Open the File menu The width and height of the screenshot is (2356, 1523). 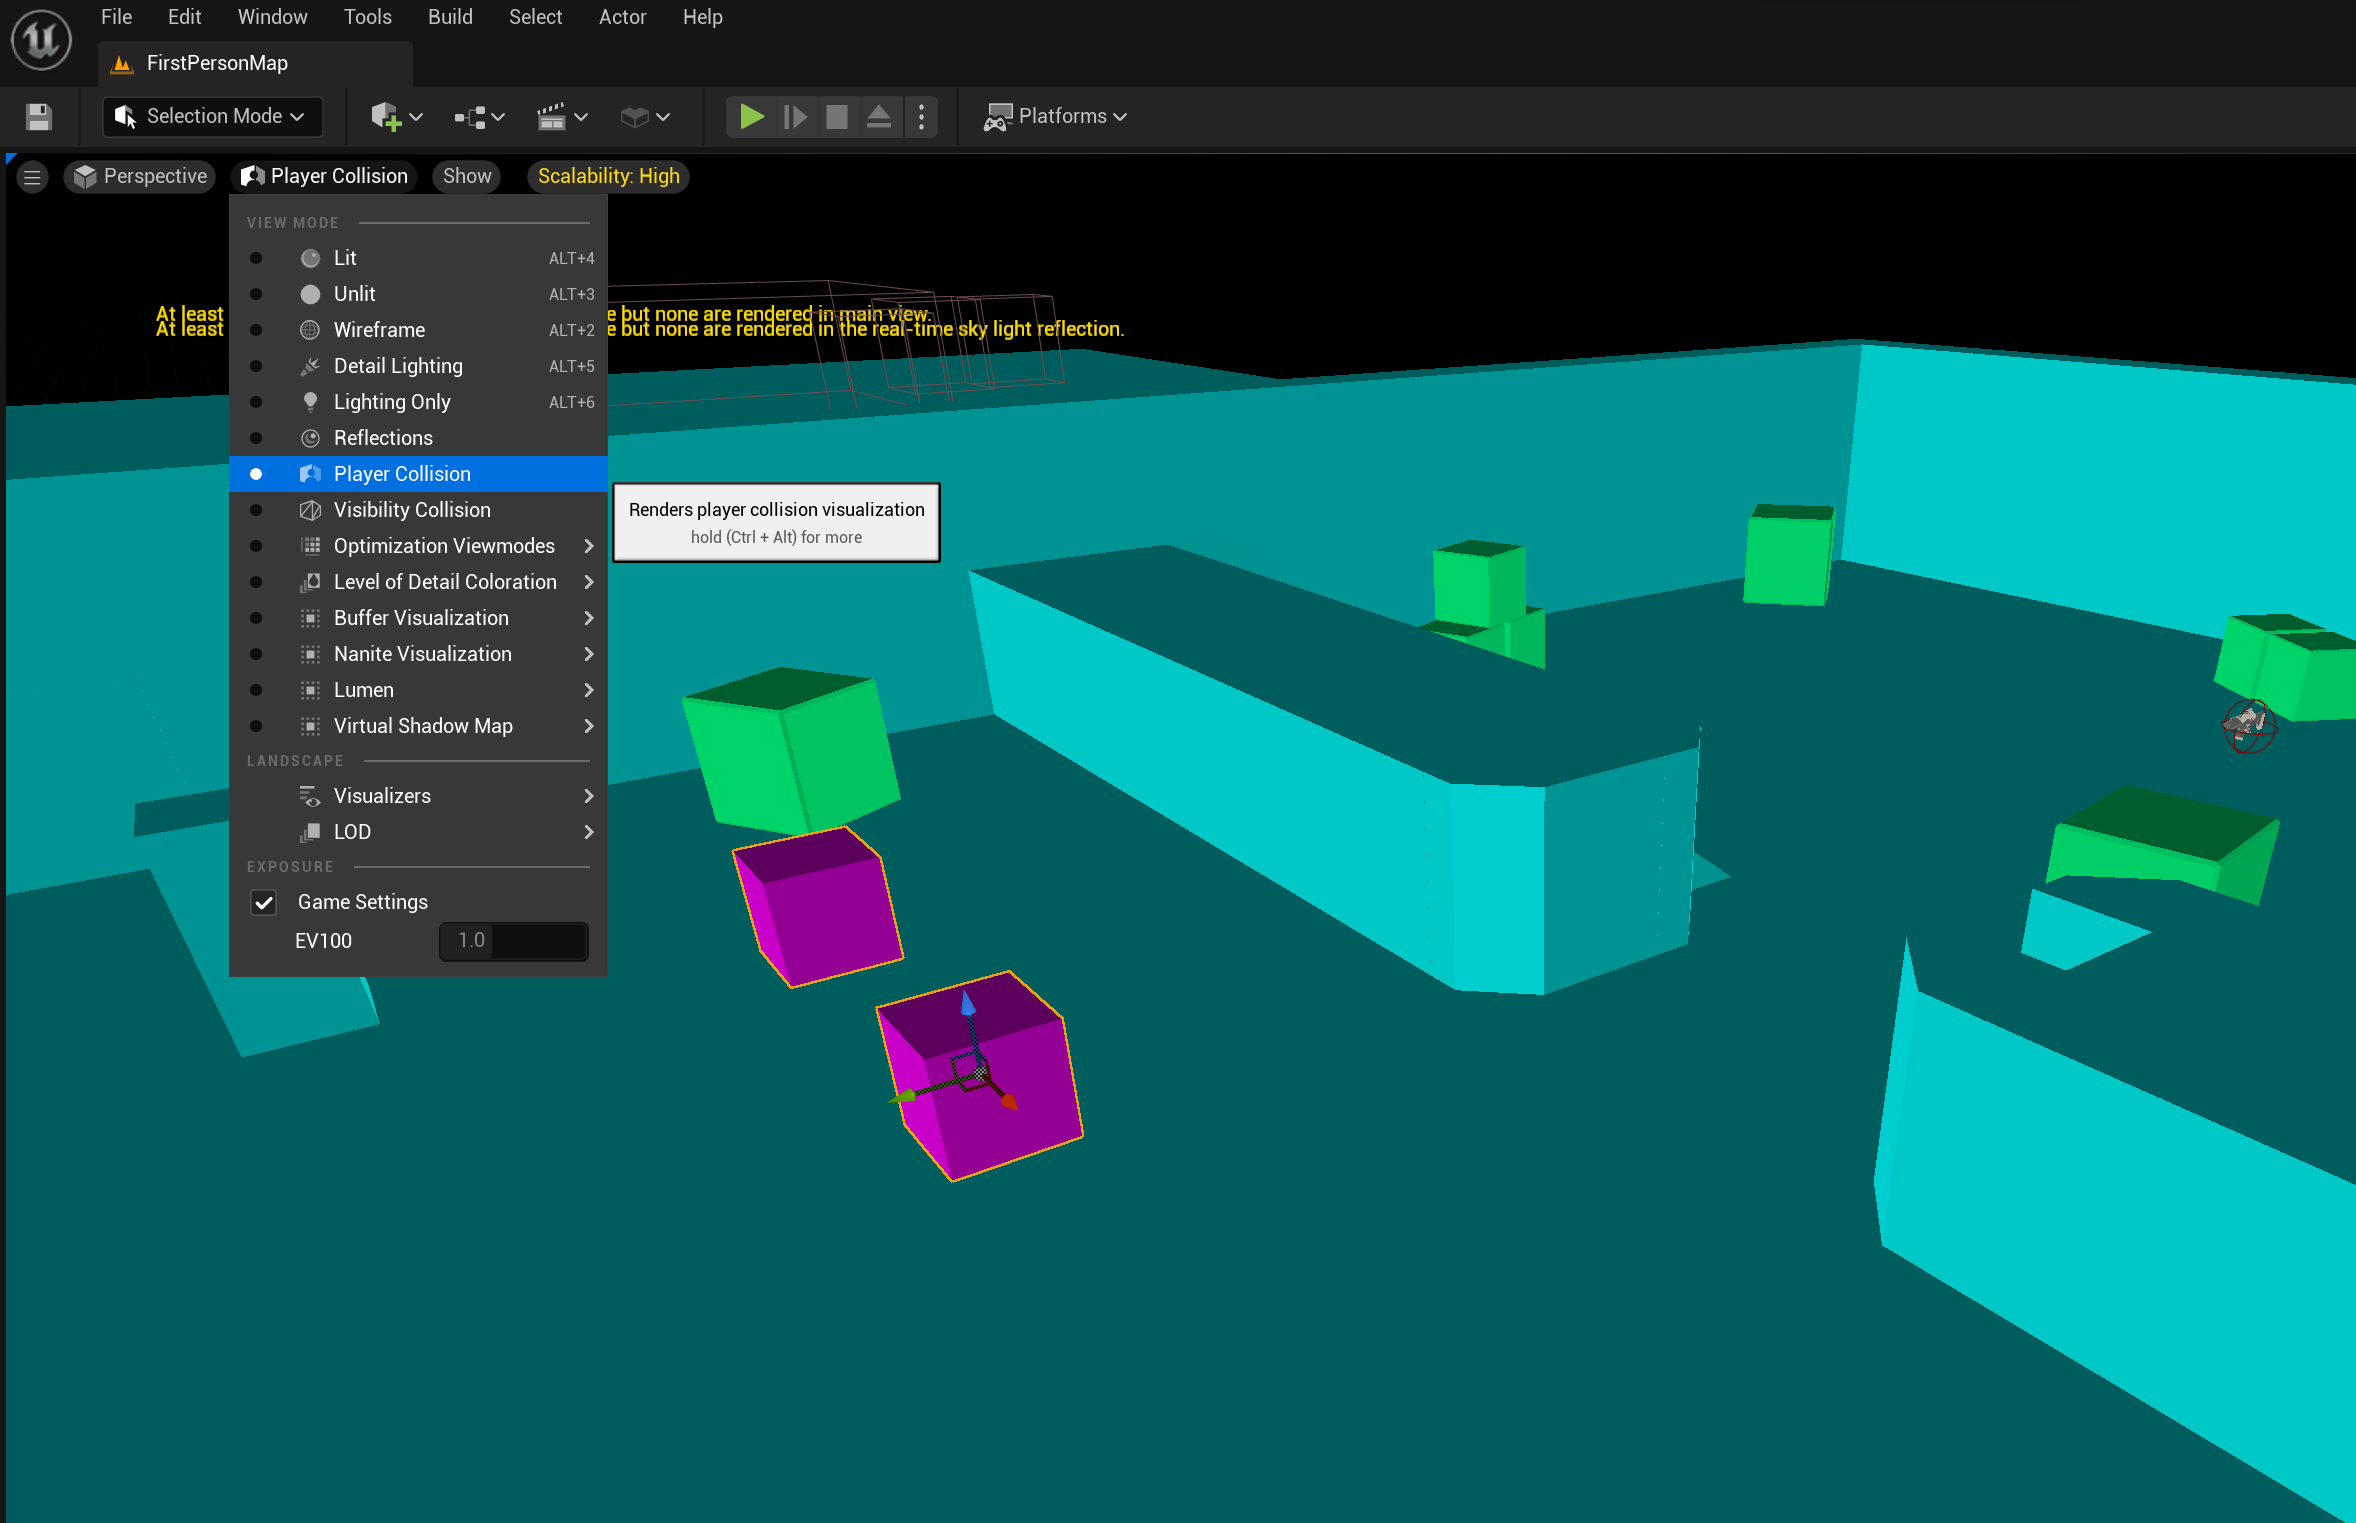click(x=116, y=17)
